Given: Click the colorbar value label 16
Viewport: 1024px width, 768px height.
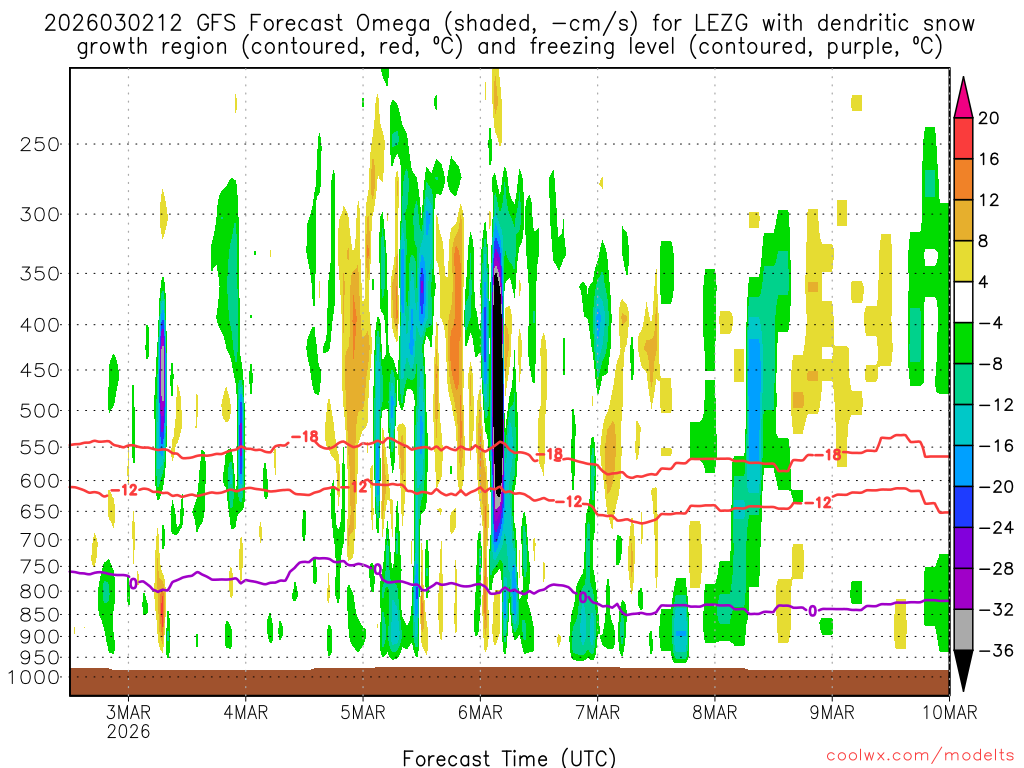Looking at the screenshot, I should [x=989, y=159].
